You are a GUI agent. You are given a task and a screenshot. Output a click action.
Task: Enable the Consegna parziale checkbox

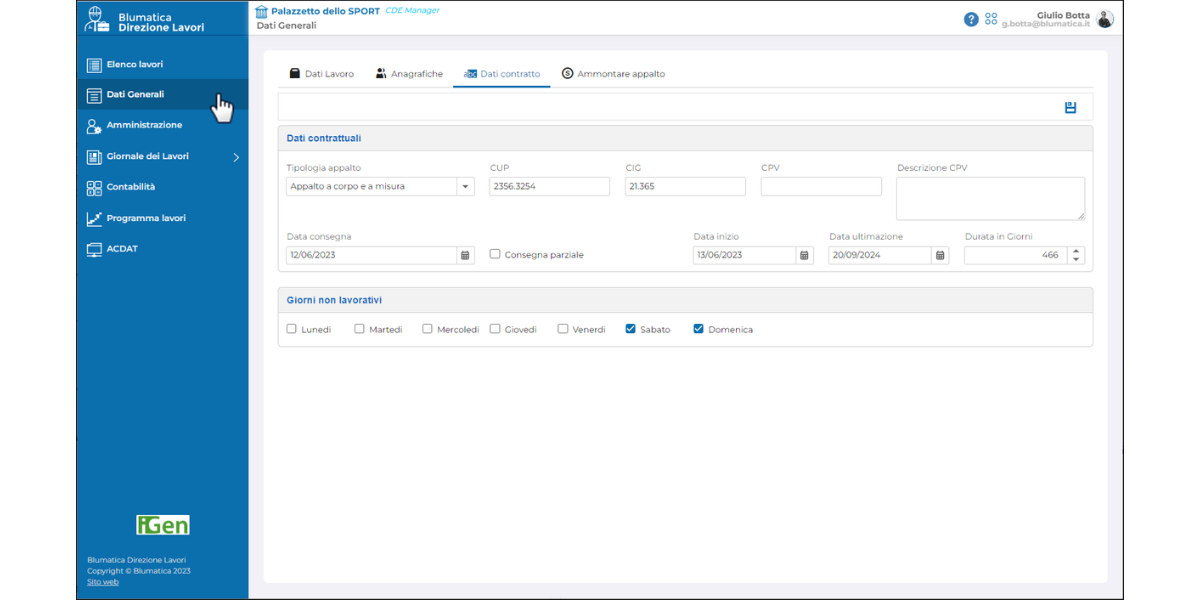(x=495, y=255)
